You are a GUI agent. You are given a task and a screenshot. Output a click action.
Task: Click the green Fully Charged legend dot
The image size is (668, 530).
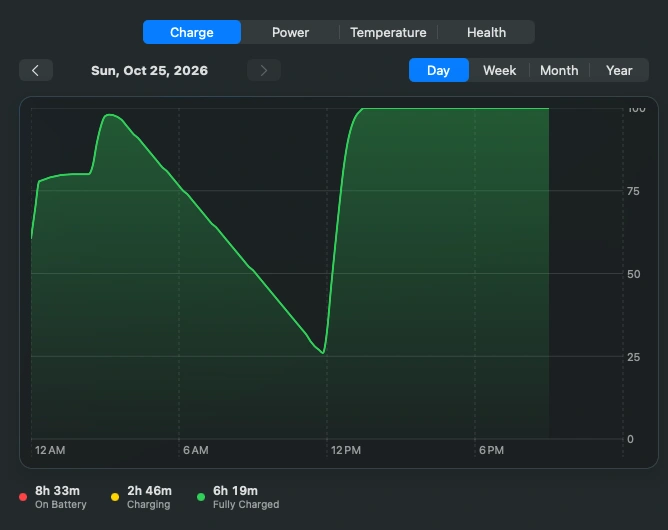201,497
